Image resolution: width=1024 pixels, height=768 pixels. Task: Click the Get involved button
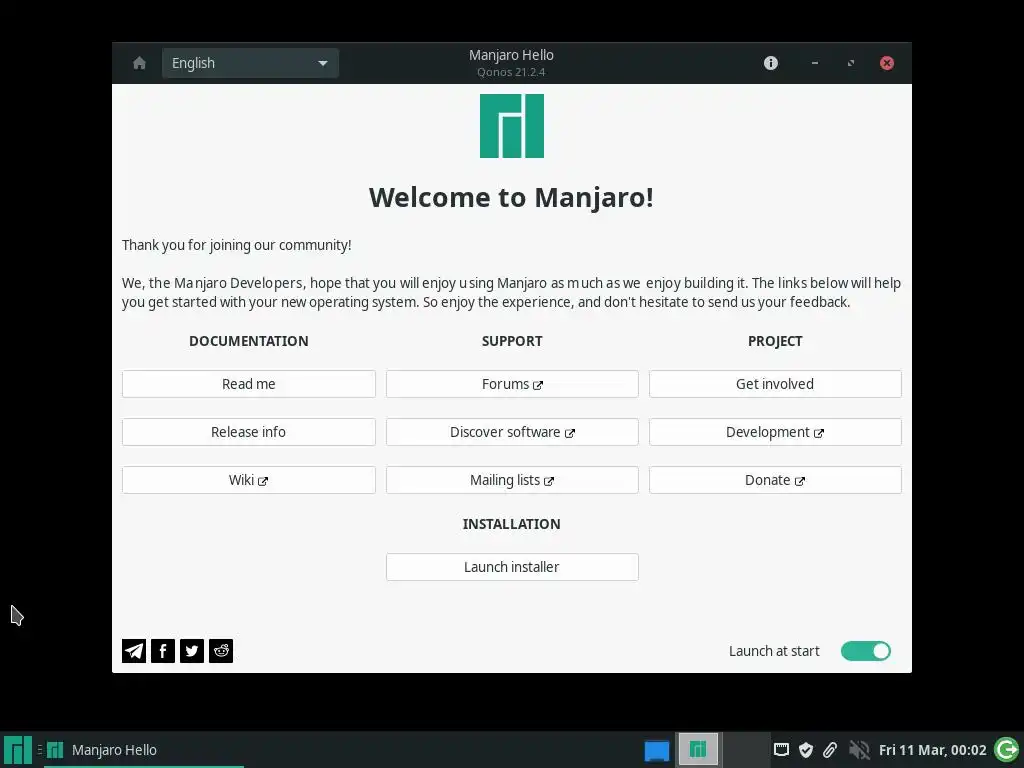tap(775, 384)
